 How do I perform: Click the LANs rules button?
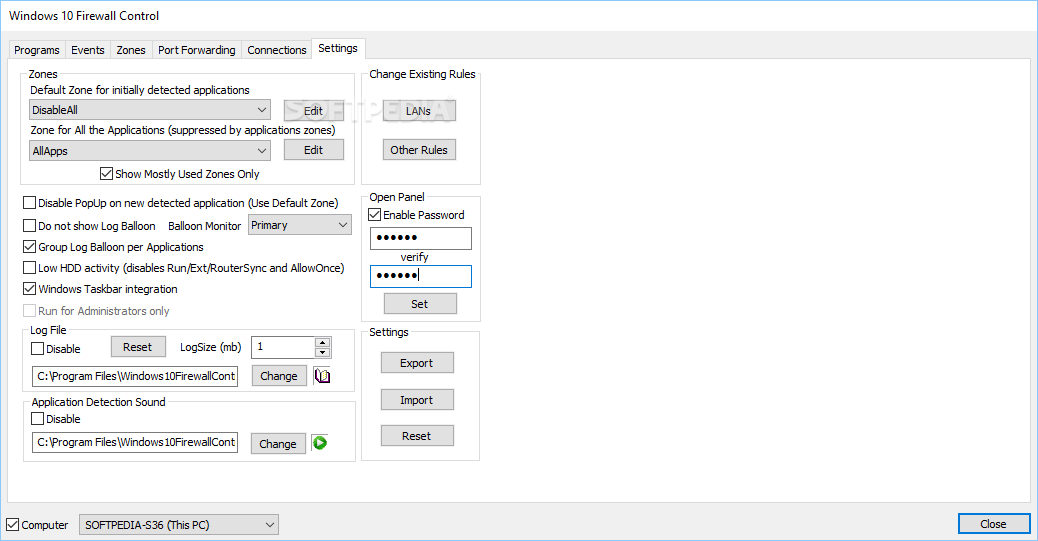point(419,111)
